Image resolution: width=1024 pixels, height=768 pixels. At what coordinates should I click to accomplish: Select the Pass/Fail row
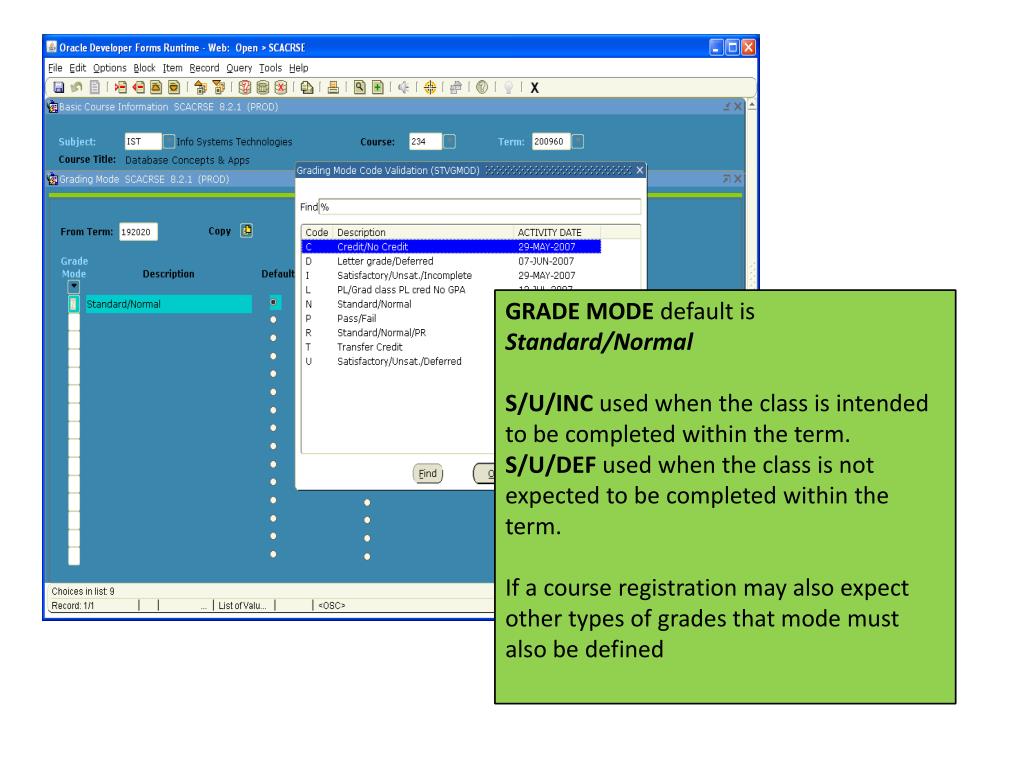tap(398, 319)
